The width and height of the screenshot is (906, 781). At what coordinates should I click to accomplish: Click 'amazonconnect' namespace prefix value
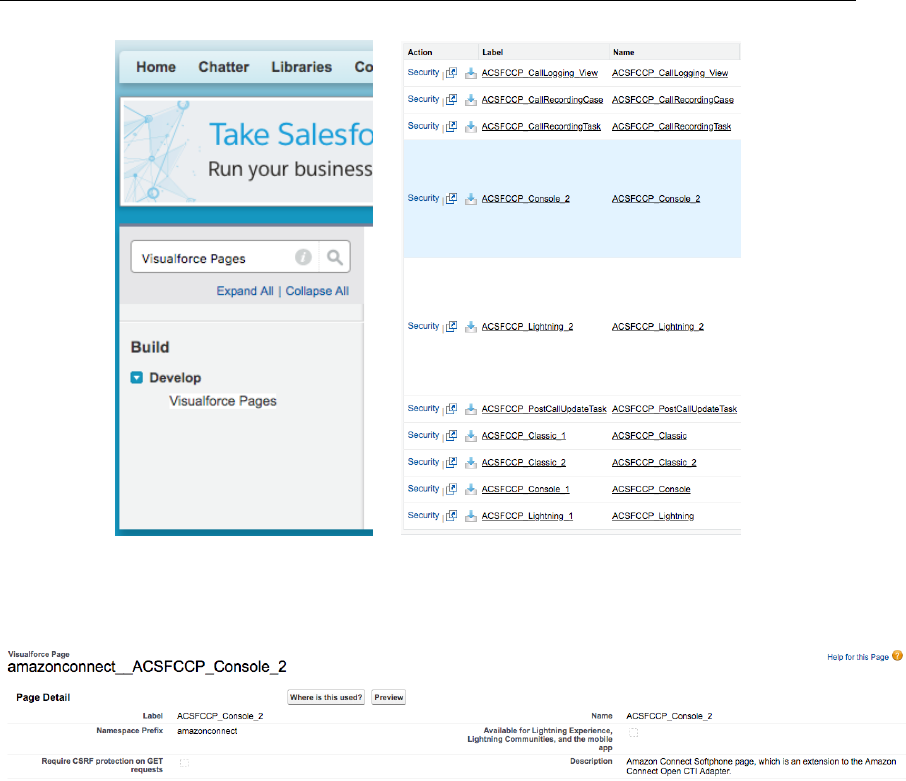click(x=207, y=731)
